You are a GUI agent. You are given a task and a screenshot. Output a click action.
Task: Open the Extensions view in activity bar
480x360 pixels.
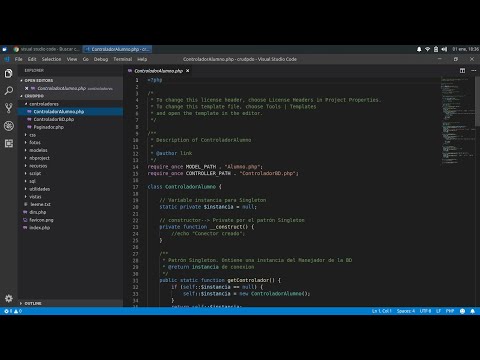(9, 143)
